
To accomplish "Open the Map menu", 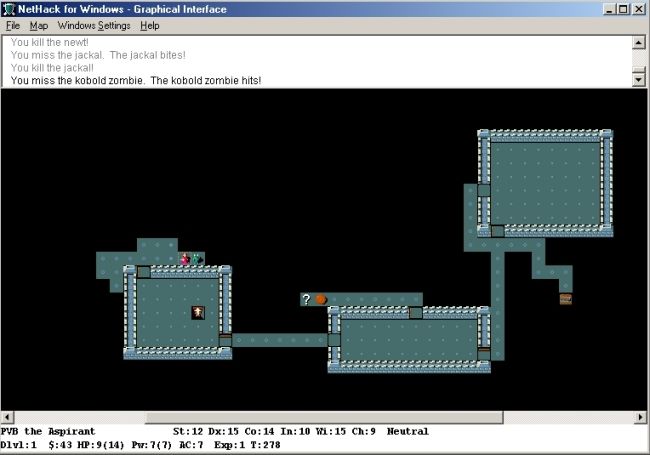I will click(x=39, y=26).
